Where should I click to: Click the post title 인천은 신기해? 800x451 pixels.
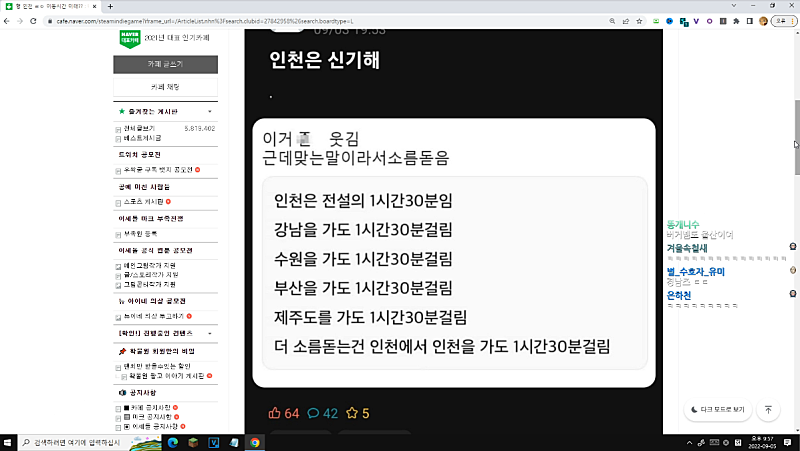point(324,60)
